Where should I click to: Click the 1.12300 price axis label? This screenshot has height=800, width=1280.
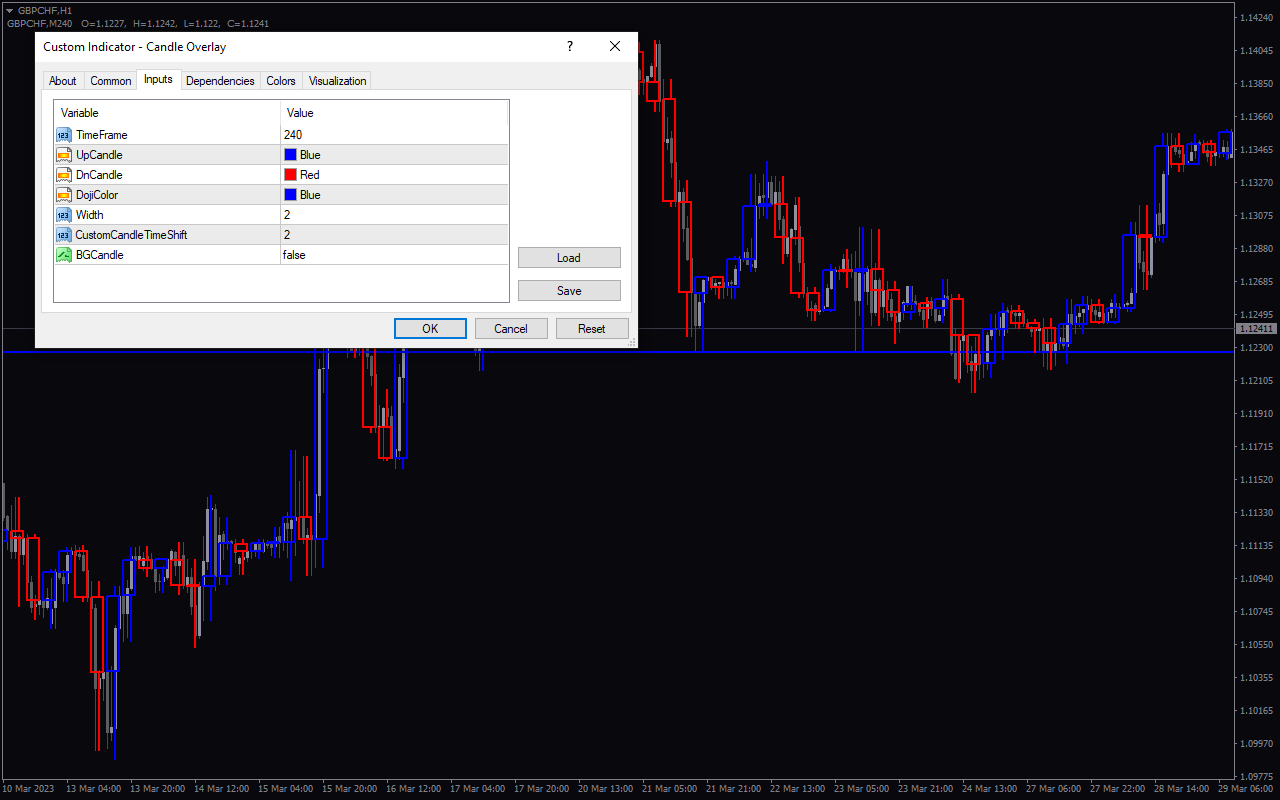click(x=1256, y=348)
